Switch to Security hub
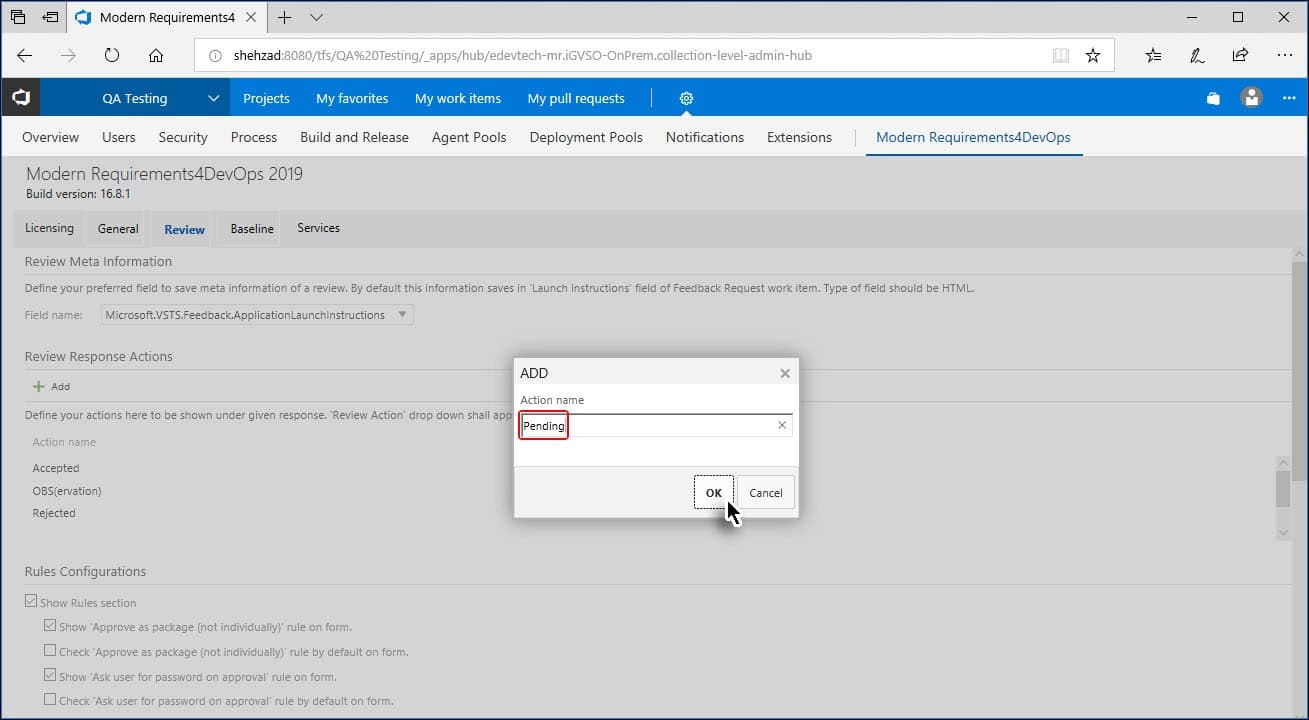The height and width of the screenshot is (720, 1309). pyautogui.click(x=183, y=137)
